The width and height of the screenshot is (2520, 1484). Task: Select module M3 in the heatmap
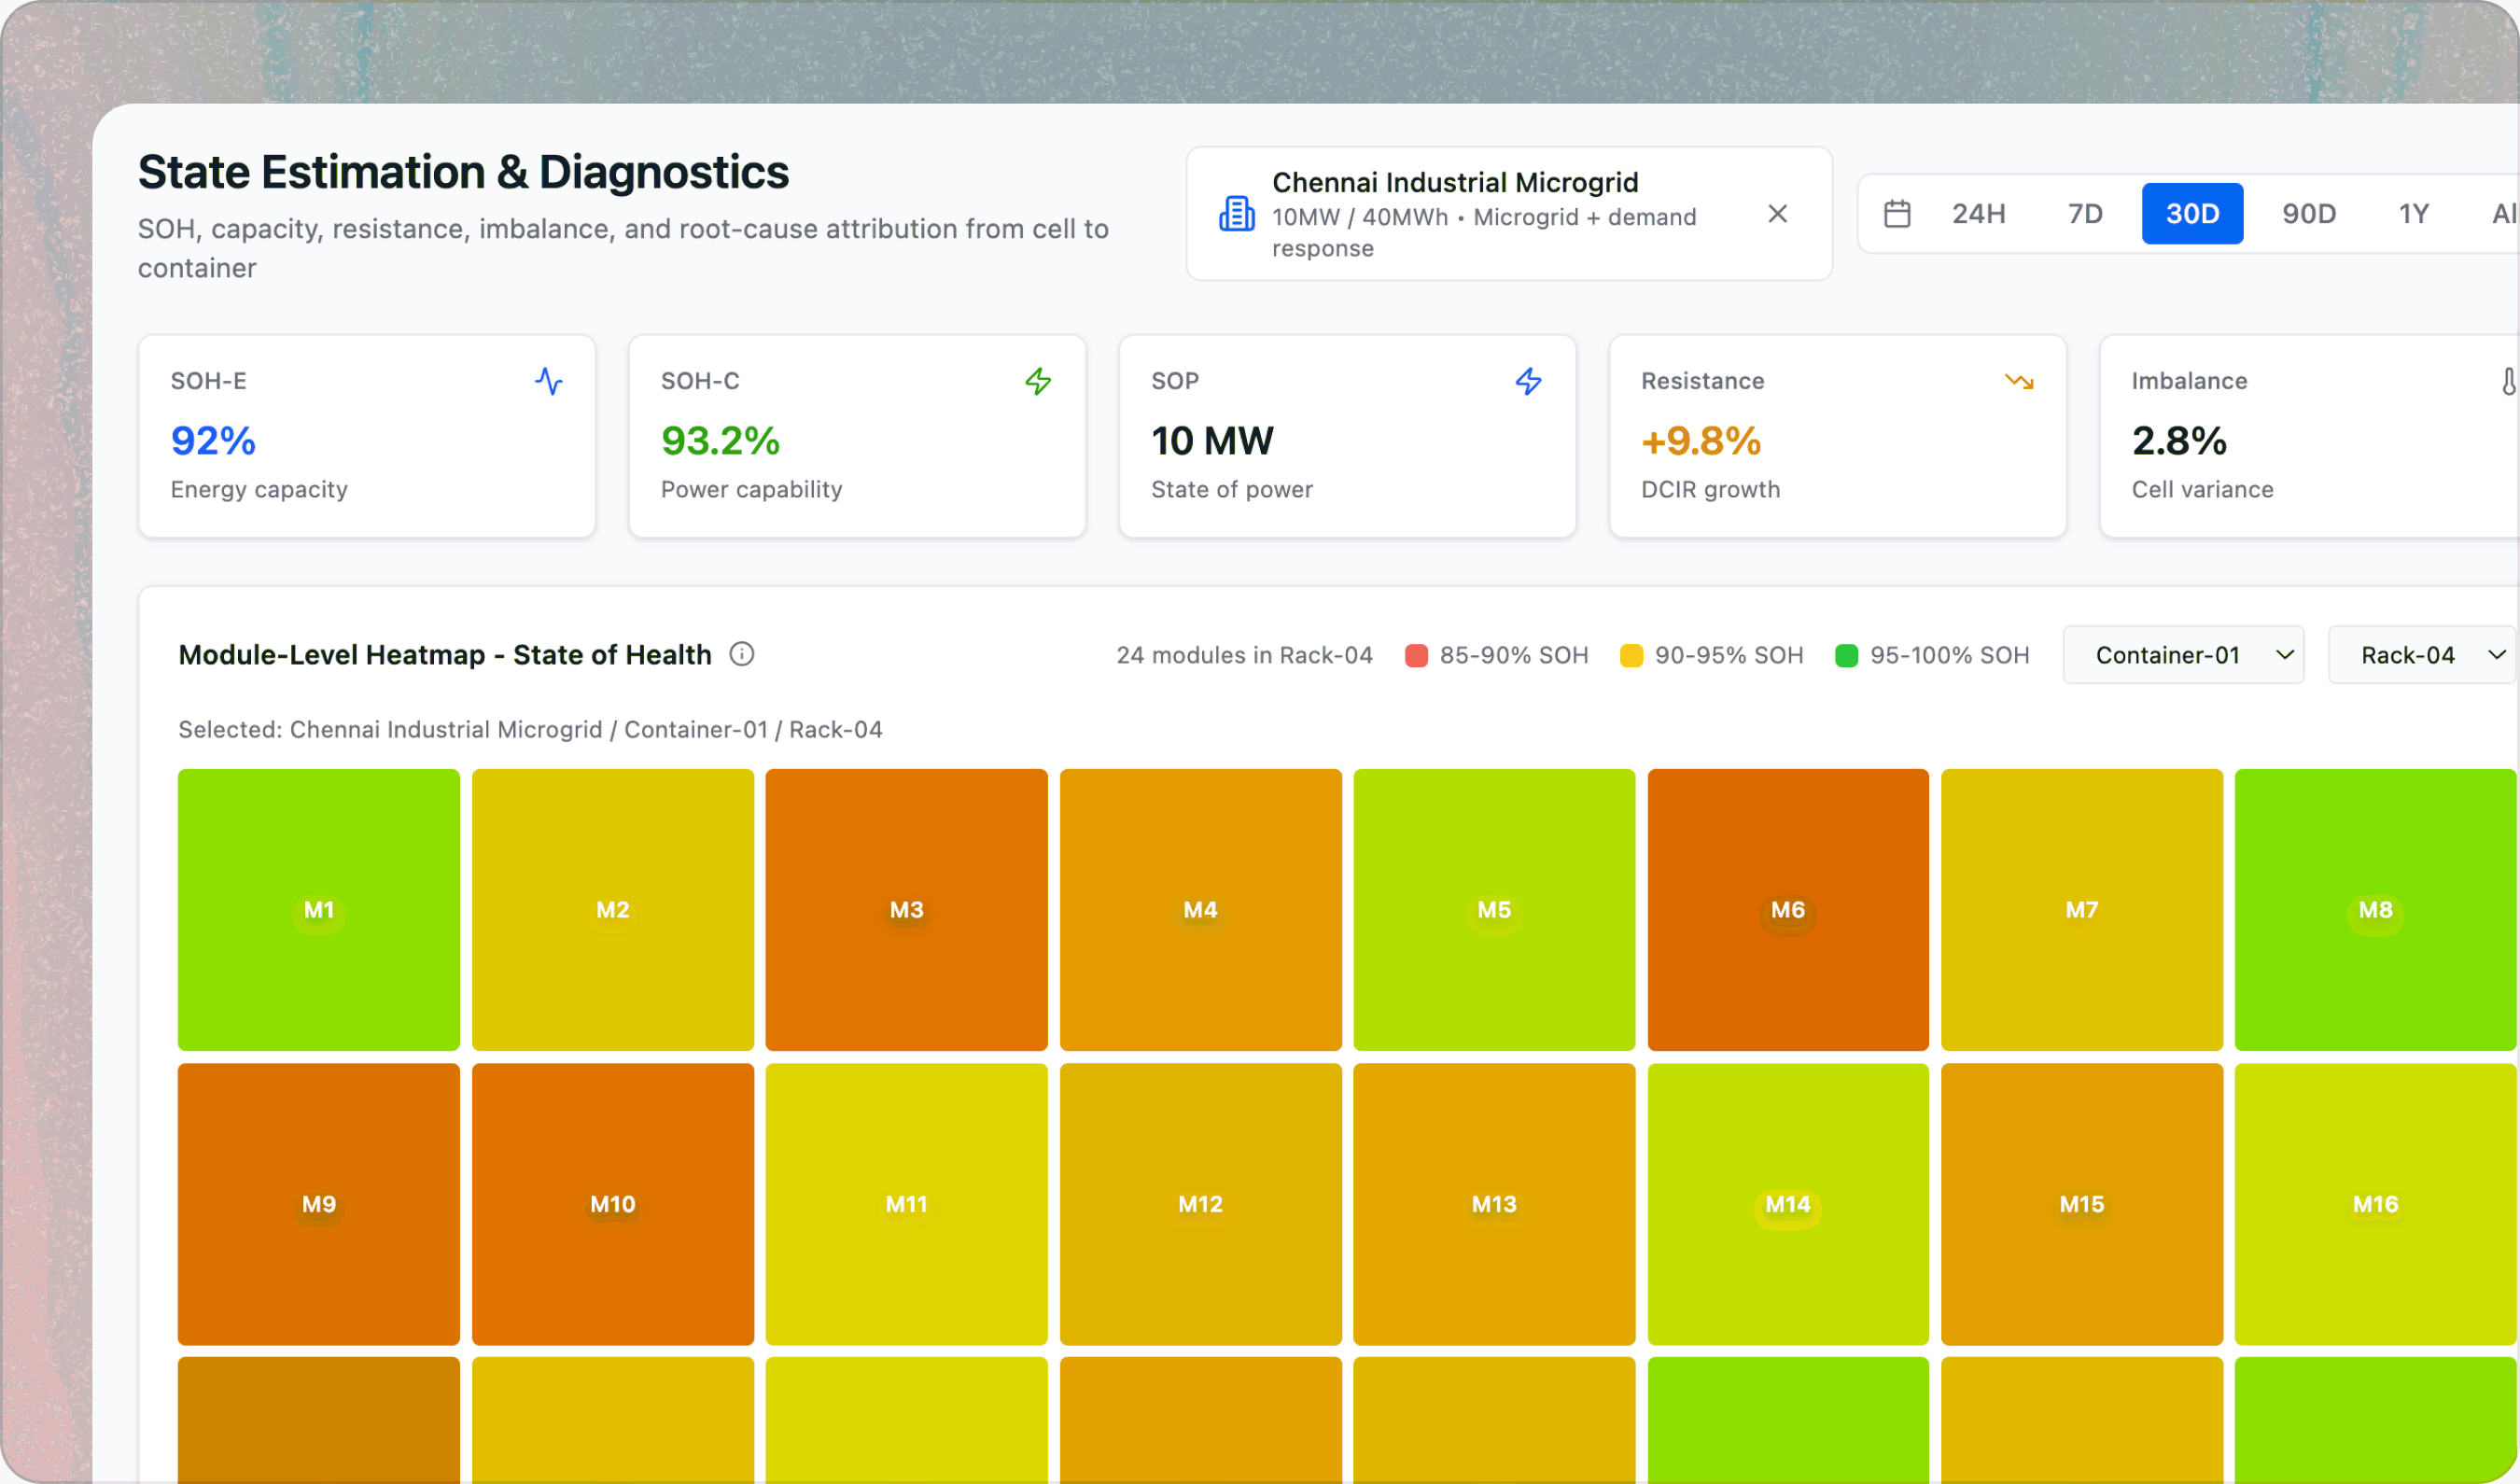pyautogui.click(x=907, y=910)
